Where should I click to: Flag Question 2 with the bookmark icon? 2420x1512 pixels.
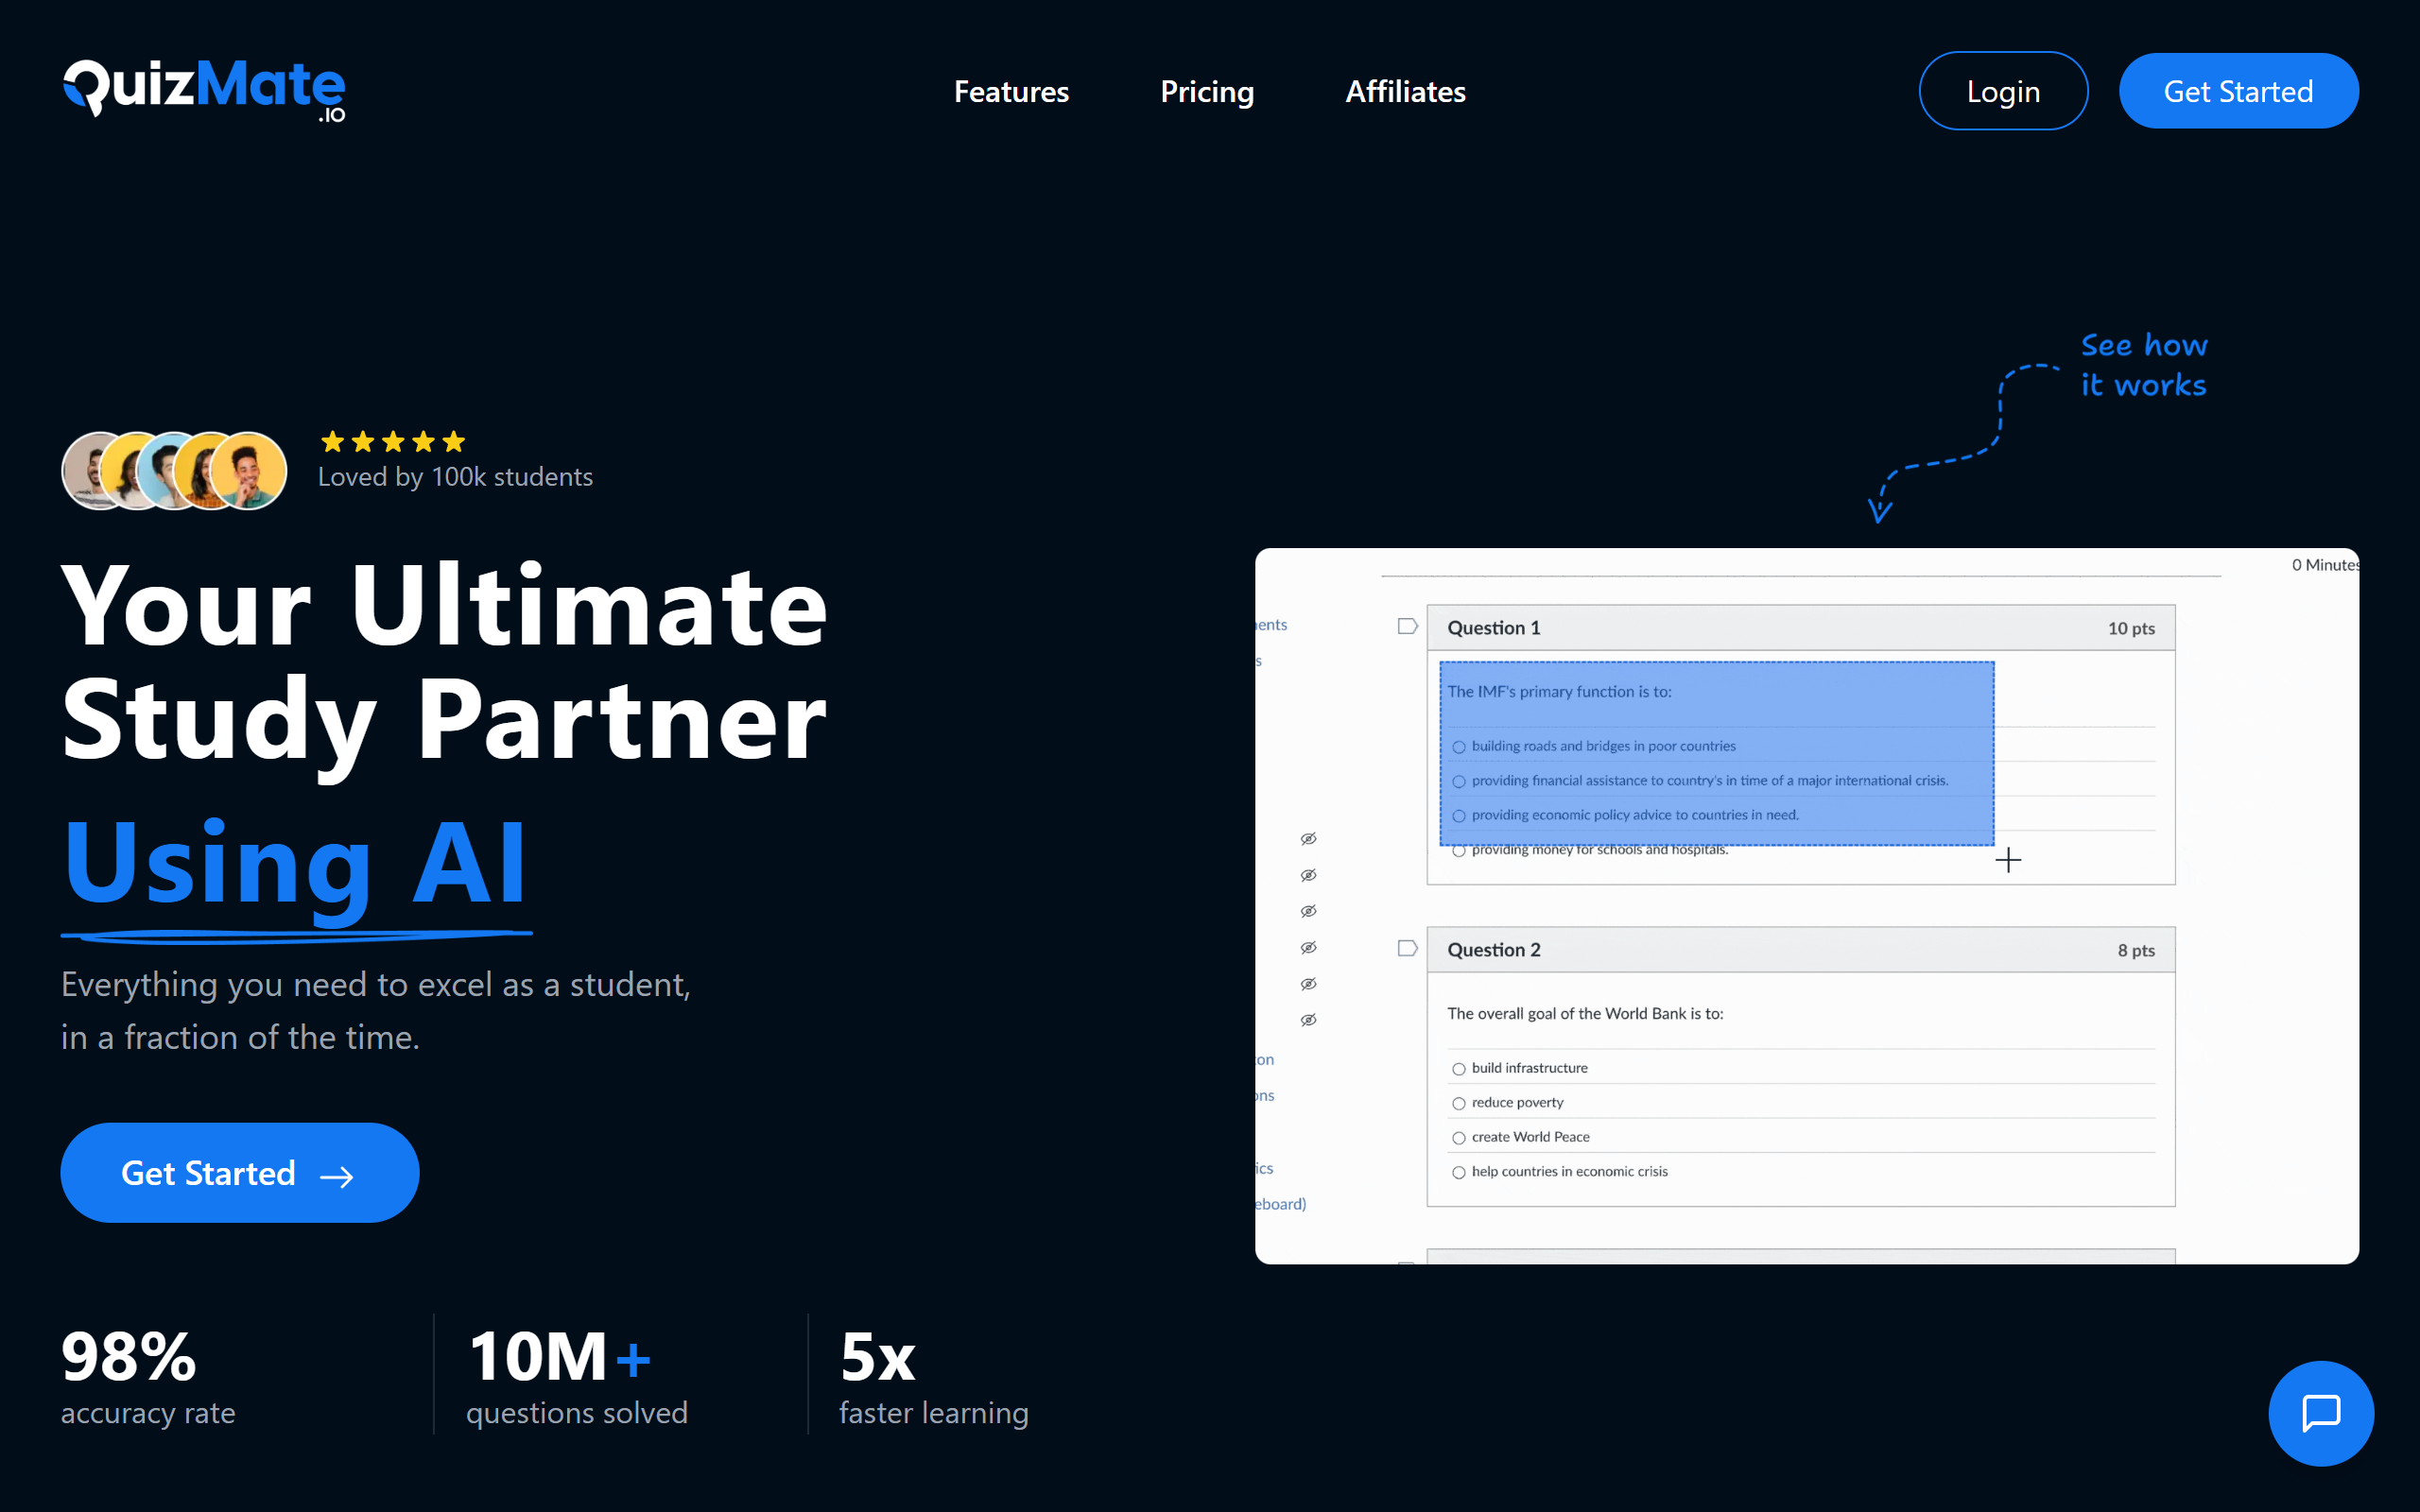[1407, 948]
